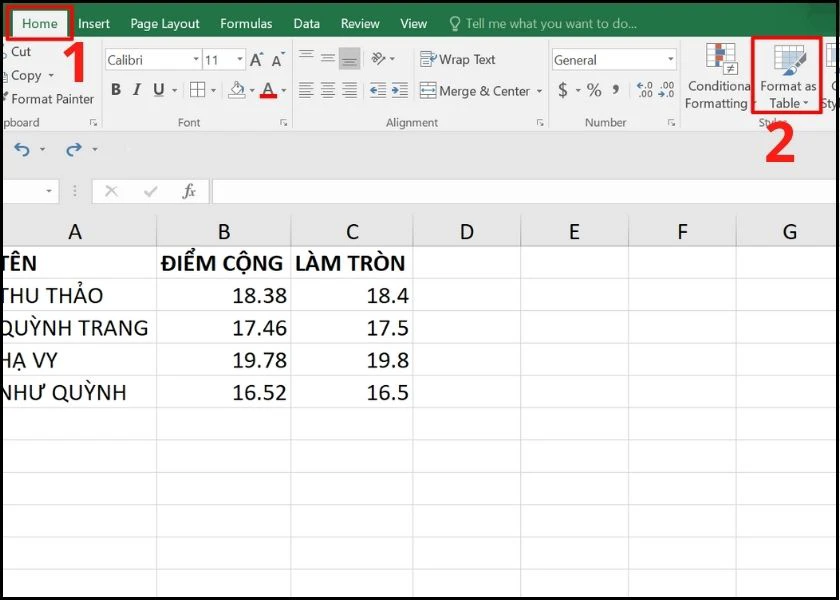Expand the Borders dropdown arrow

pos(213,91)
